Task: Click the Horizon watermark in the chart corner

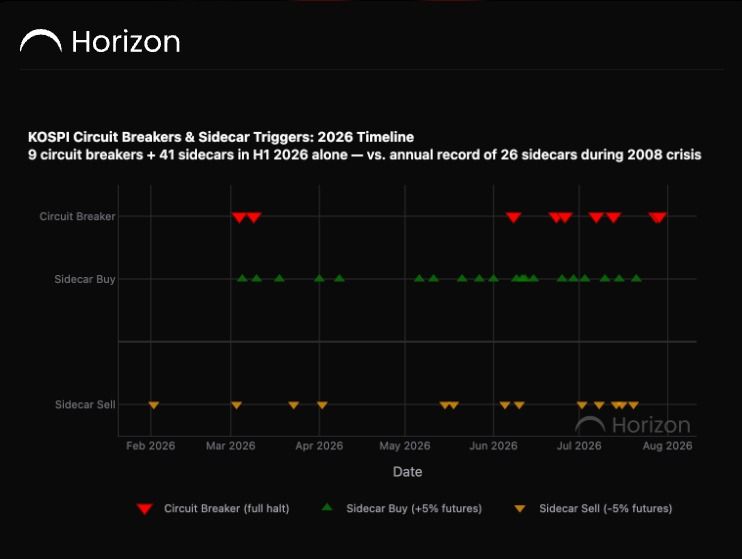Action: click(x=633, y=425)
